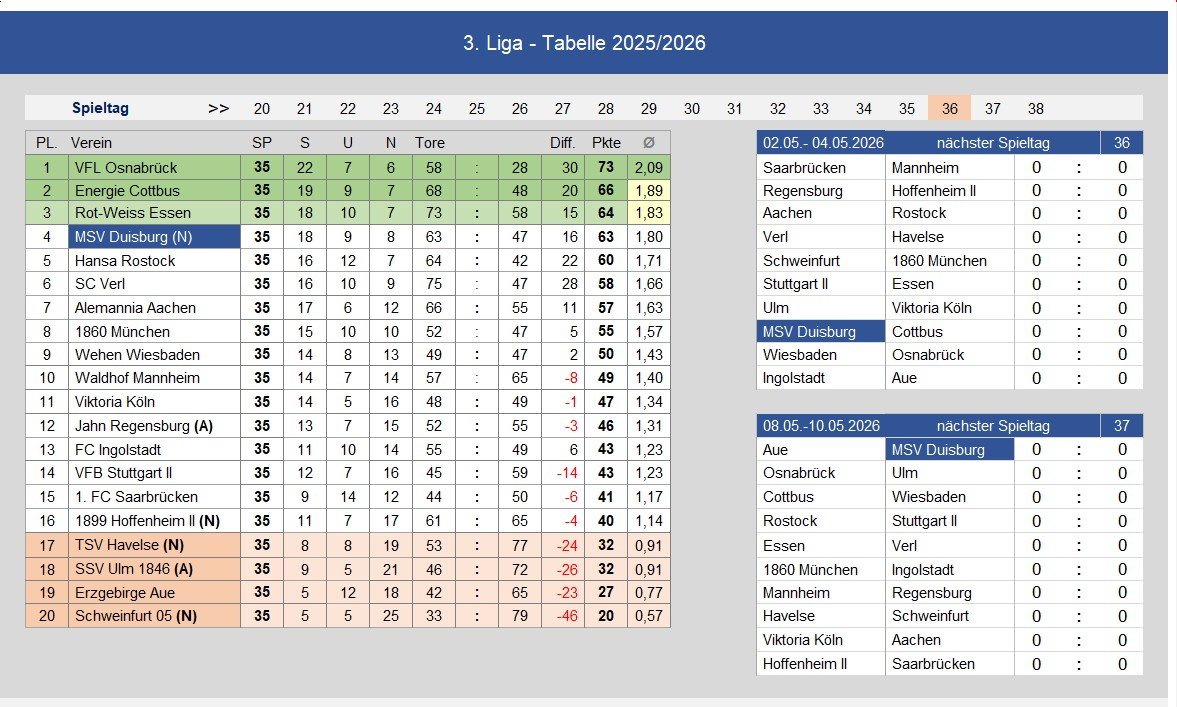Switch to matchday 37
The width and height of the screenshot is (1177, 707).
(992, 108)
